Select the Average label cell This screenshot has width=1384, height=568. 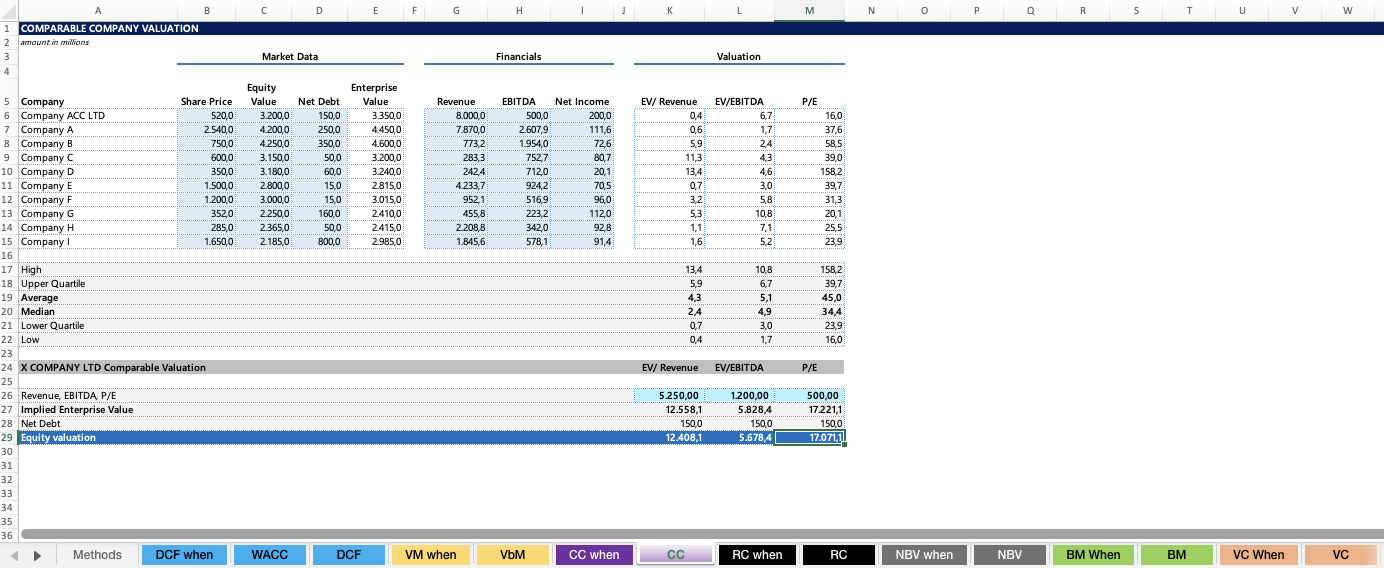(97, 298)
